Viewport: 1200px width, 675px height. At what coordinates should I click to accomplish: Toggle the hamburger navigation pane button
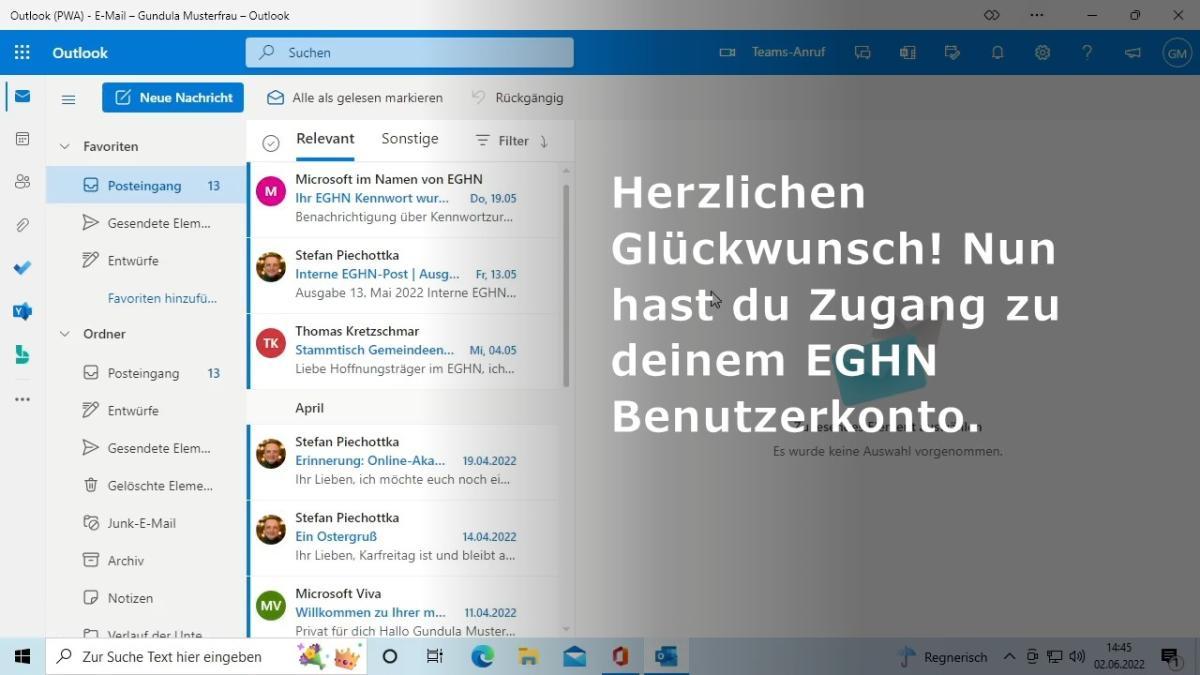click(x=68, y=98)
